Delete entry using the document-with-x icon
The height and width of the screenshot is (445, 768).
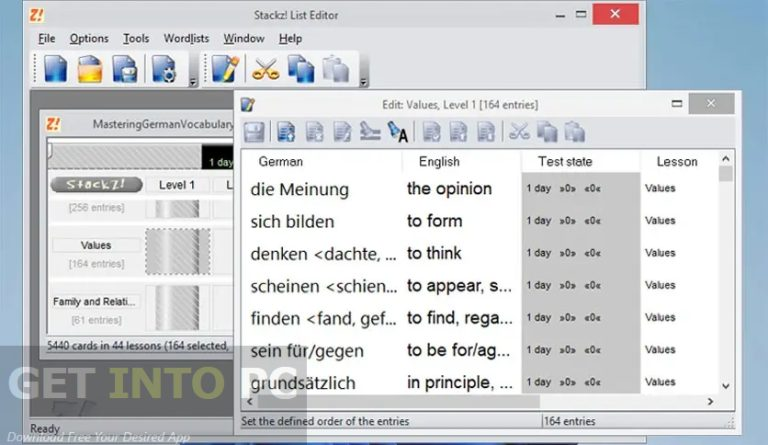(314, 132)
